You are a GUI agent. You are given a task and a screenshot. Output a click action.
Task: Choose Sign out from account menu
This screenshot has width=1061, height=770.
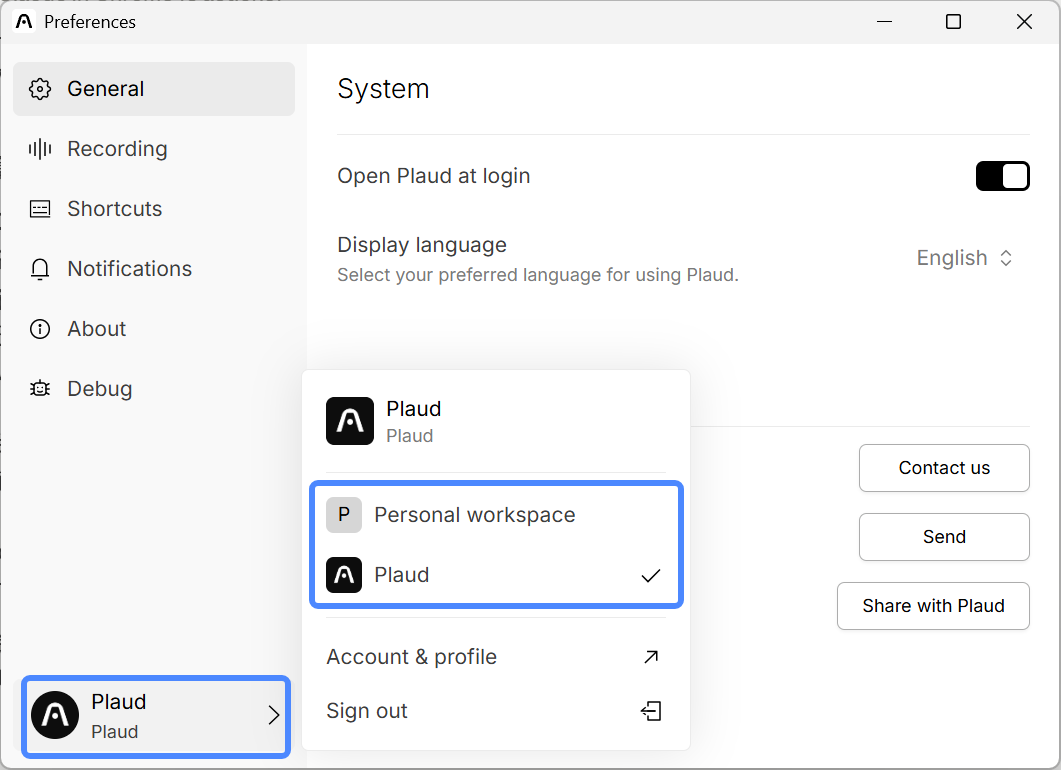point(496,711)
